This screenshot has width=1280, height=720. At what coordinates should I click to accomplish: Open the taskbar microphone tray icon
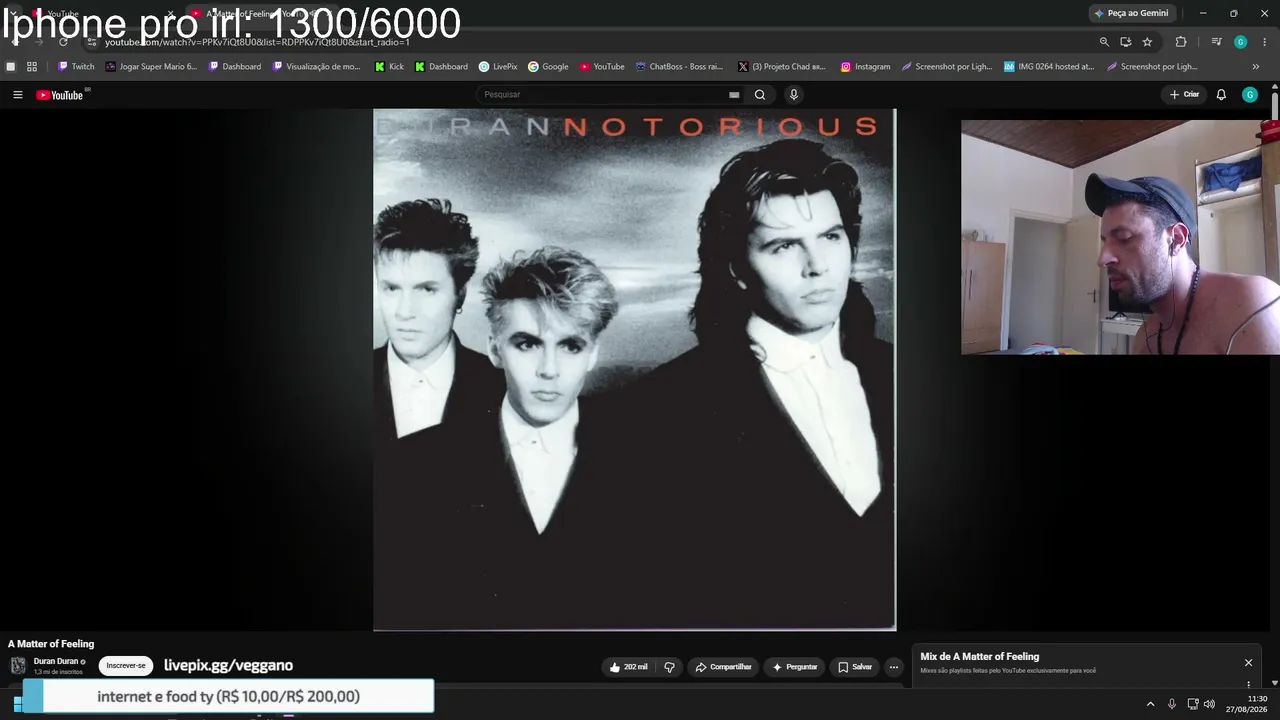point(1172,704)
